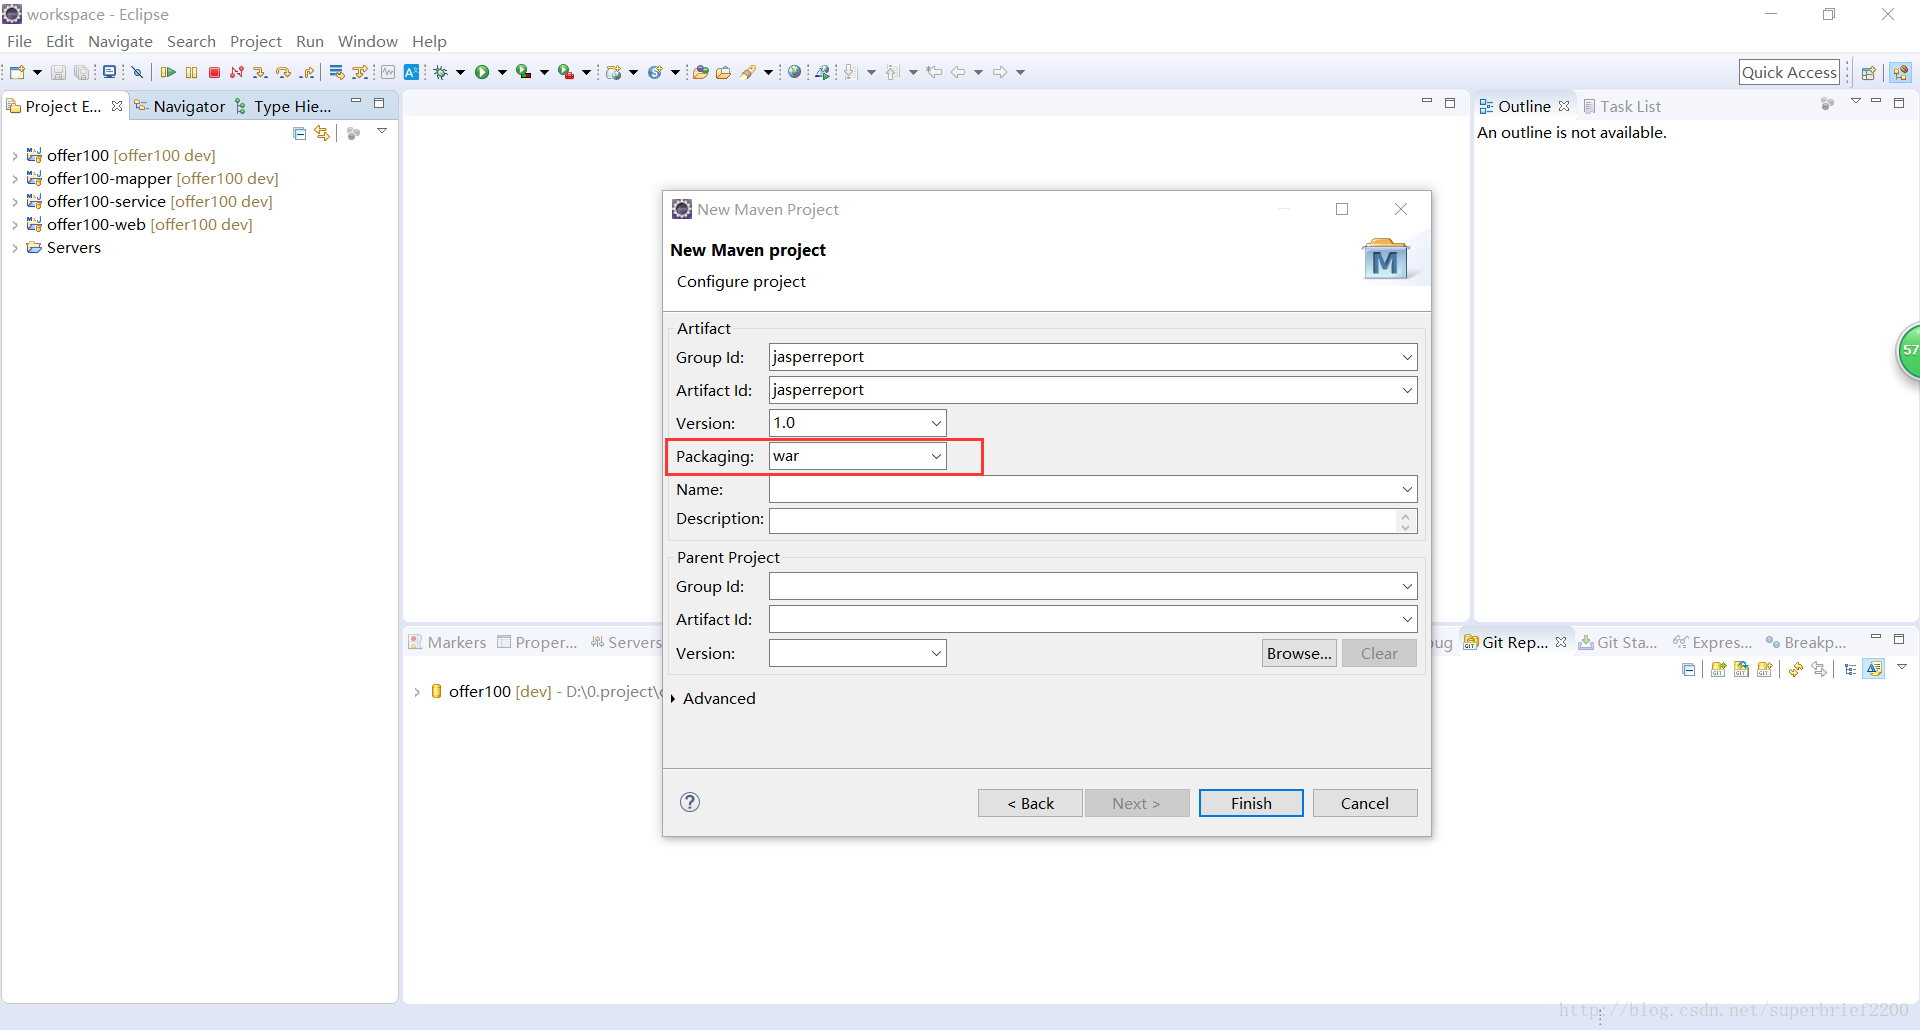Click the Cancel button
This screenshot has height=1030, width=1920.
pos(1365,803)
